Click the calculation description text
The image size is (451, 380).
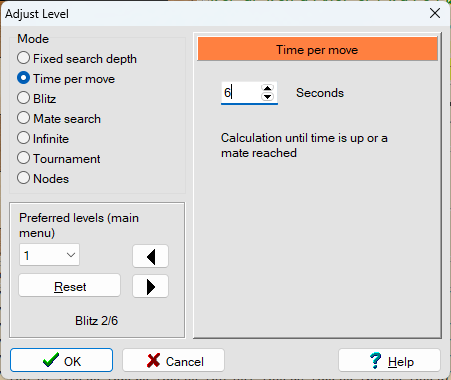pos(304,145)
